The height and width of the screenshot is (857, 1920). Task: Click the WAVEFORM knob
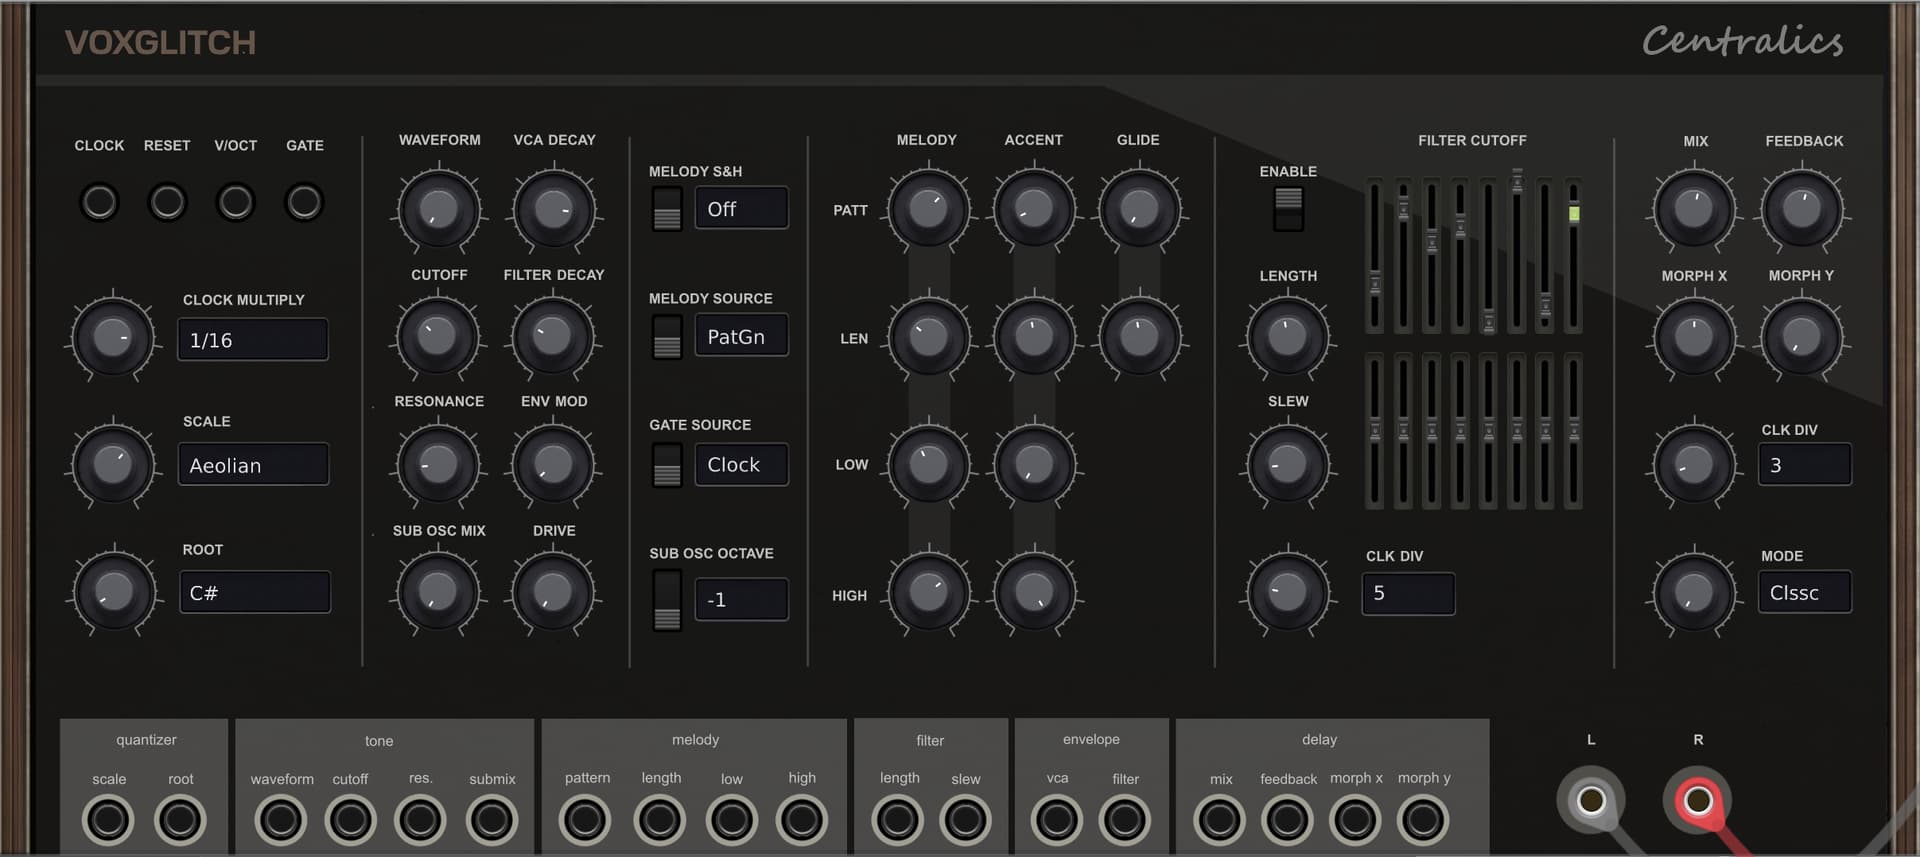[x=438, y=210]
